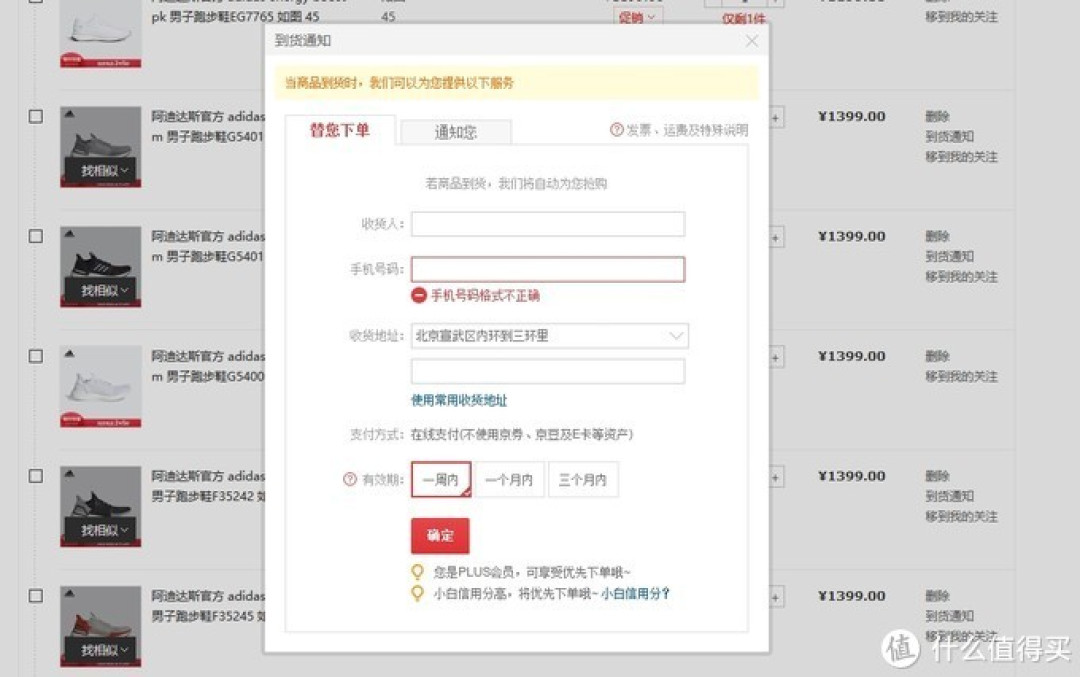Open the 小白信用分? link
This screenshot has width=1080, height=677.
pyautogui.click(x=635, y=593)
